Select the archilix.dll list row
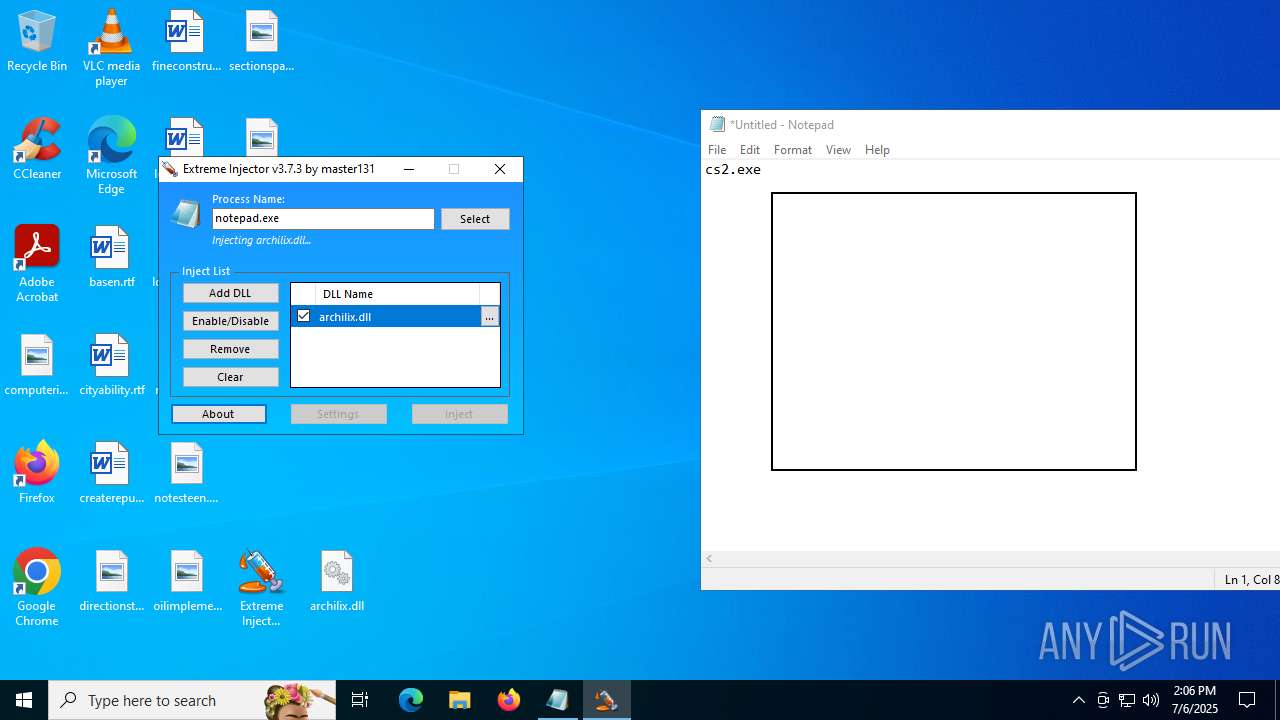This screenshot has height=720, width=1280. (395, 316)
